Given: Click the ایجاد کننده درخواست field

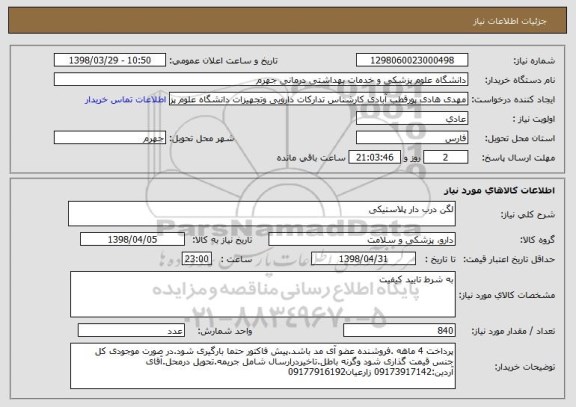Looking at the screenshot, I should point(318,99).
